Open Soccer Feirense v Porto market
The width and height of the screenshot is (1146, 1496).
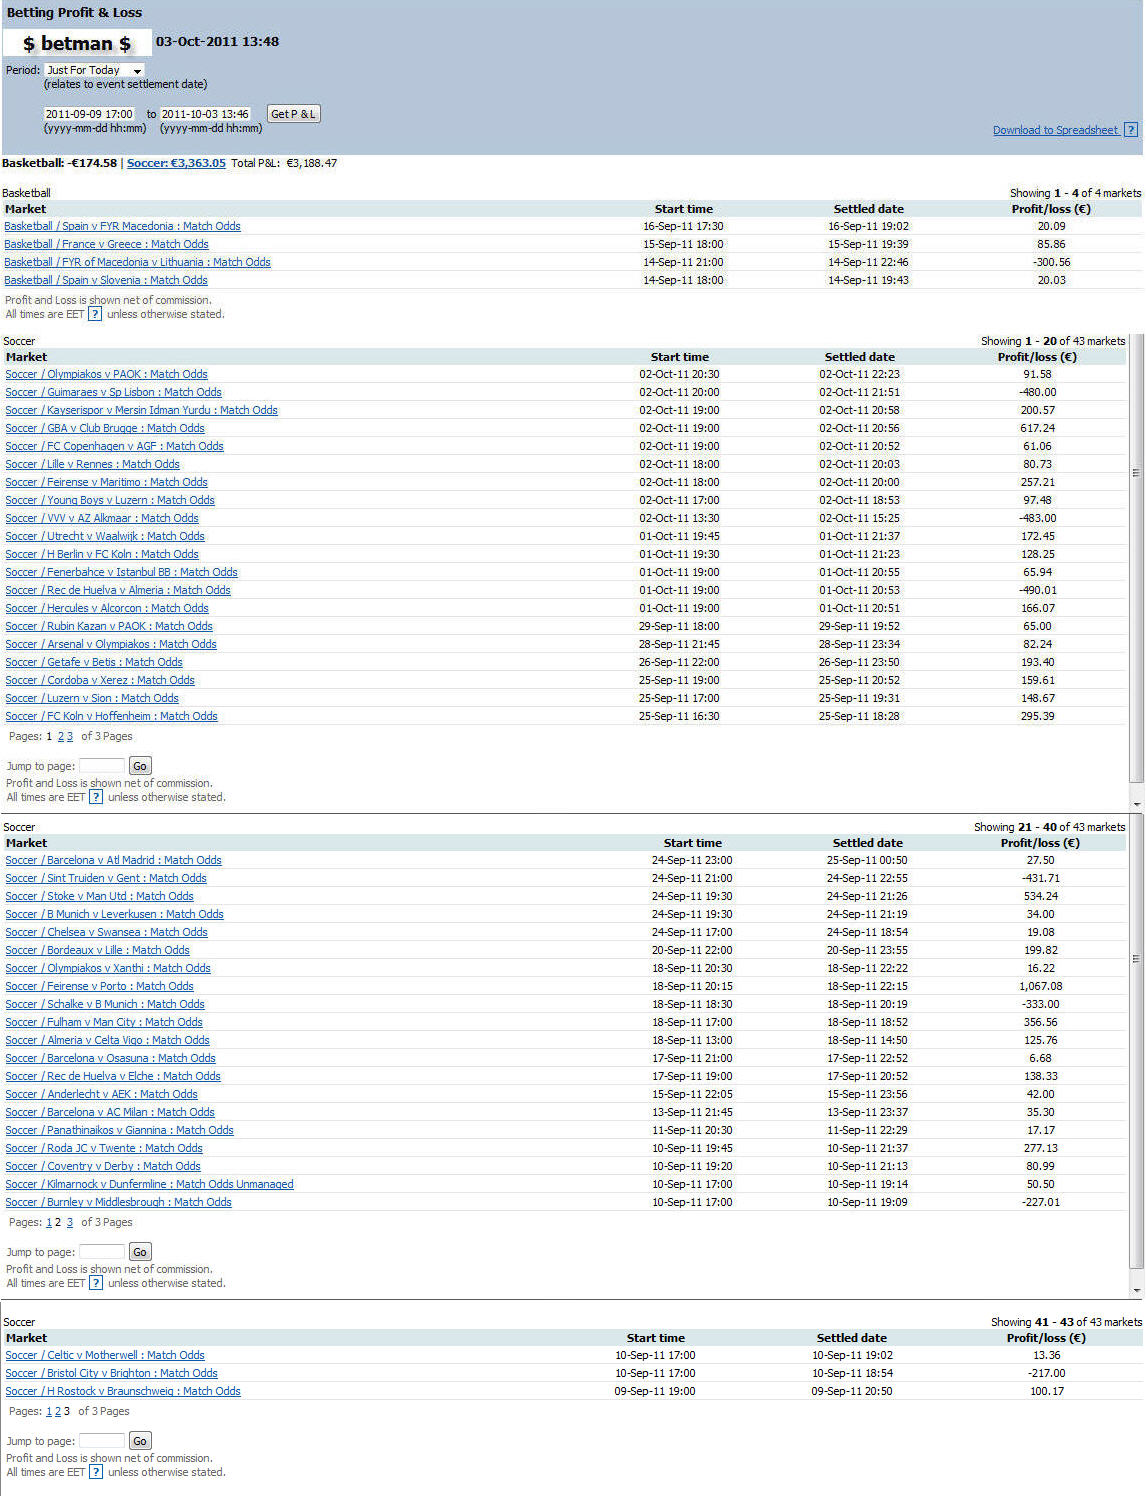(x=99, y=986)
